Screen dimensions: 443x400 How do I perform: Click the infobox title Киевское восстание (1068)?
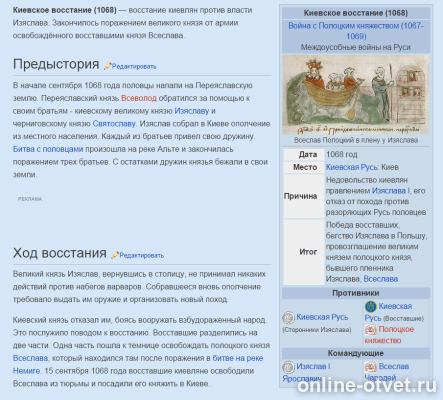point(356,13)
